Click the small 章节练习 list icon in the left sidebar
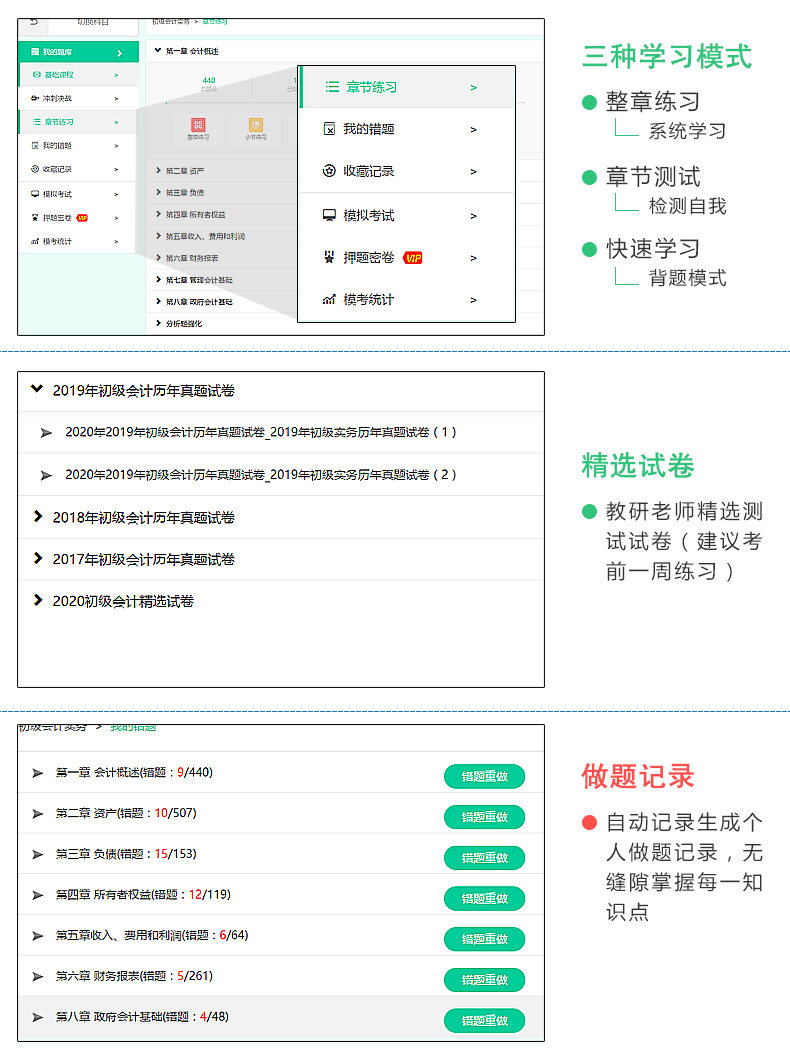This screenshot has width=790, height=1056. point(37,122)
